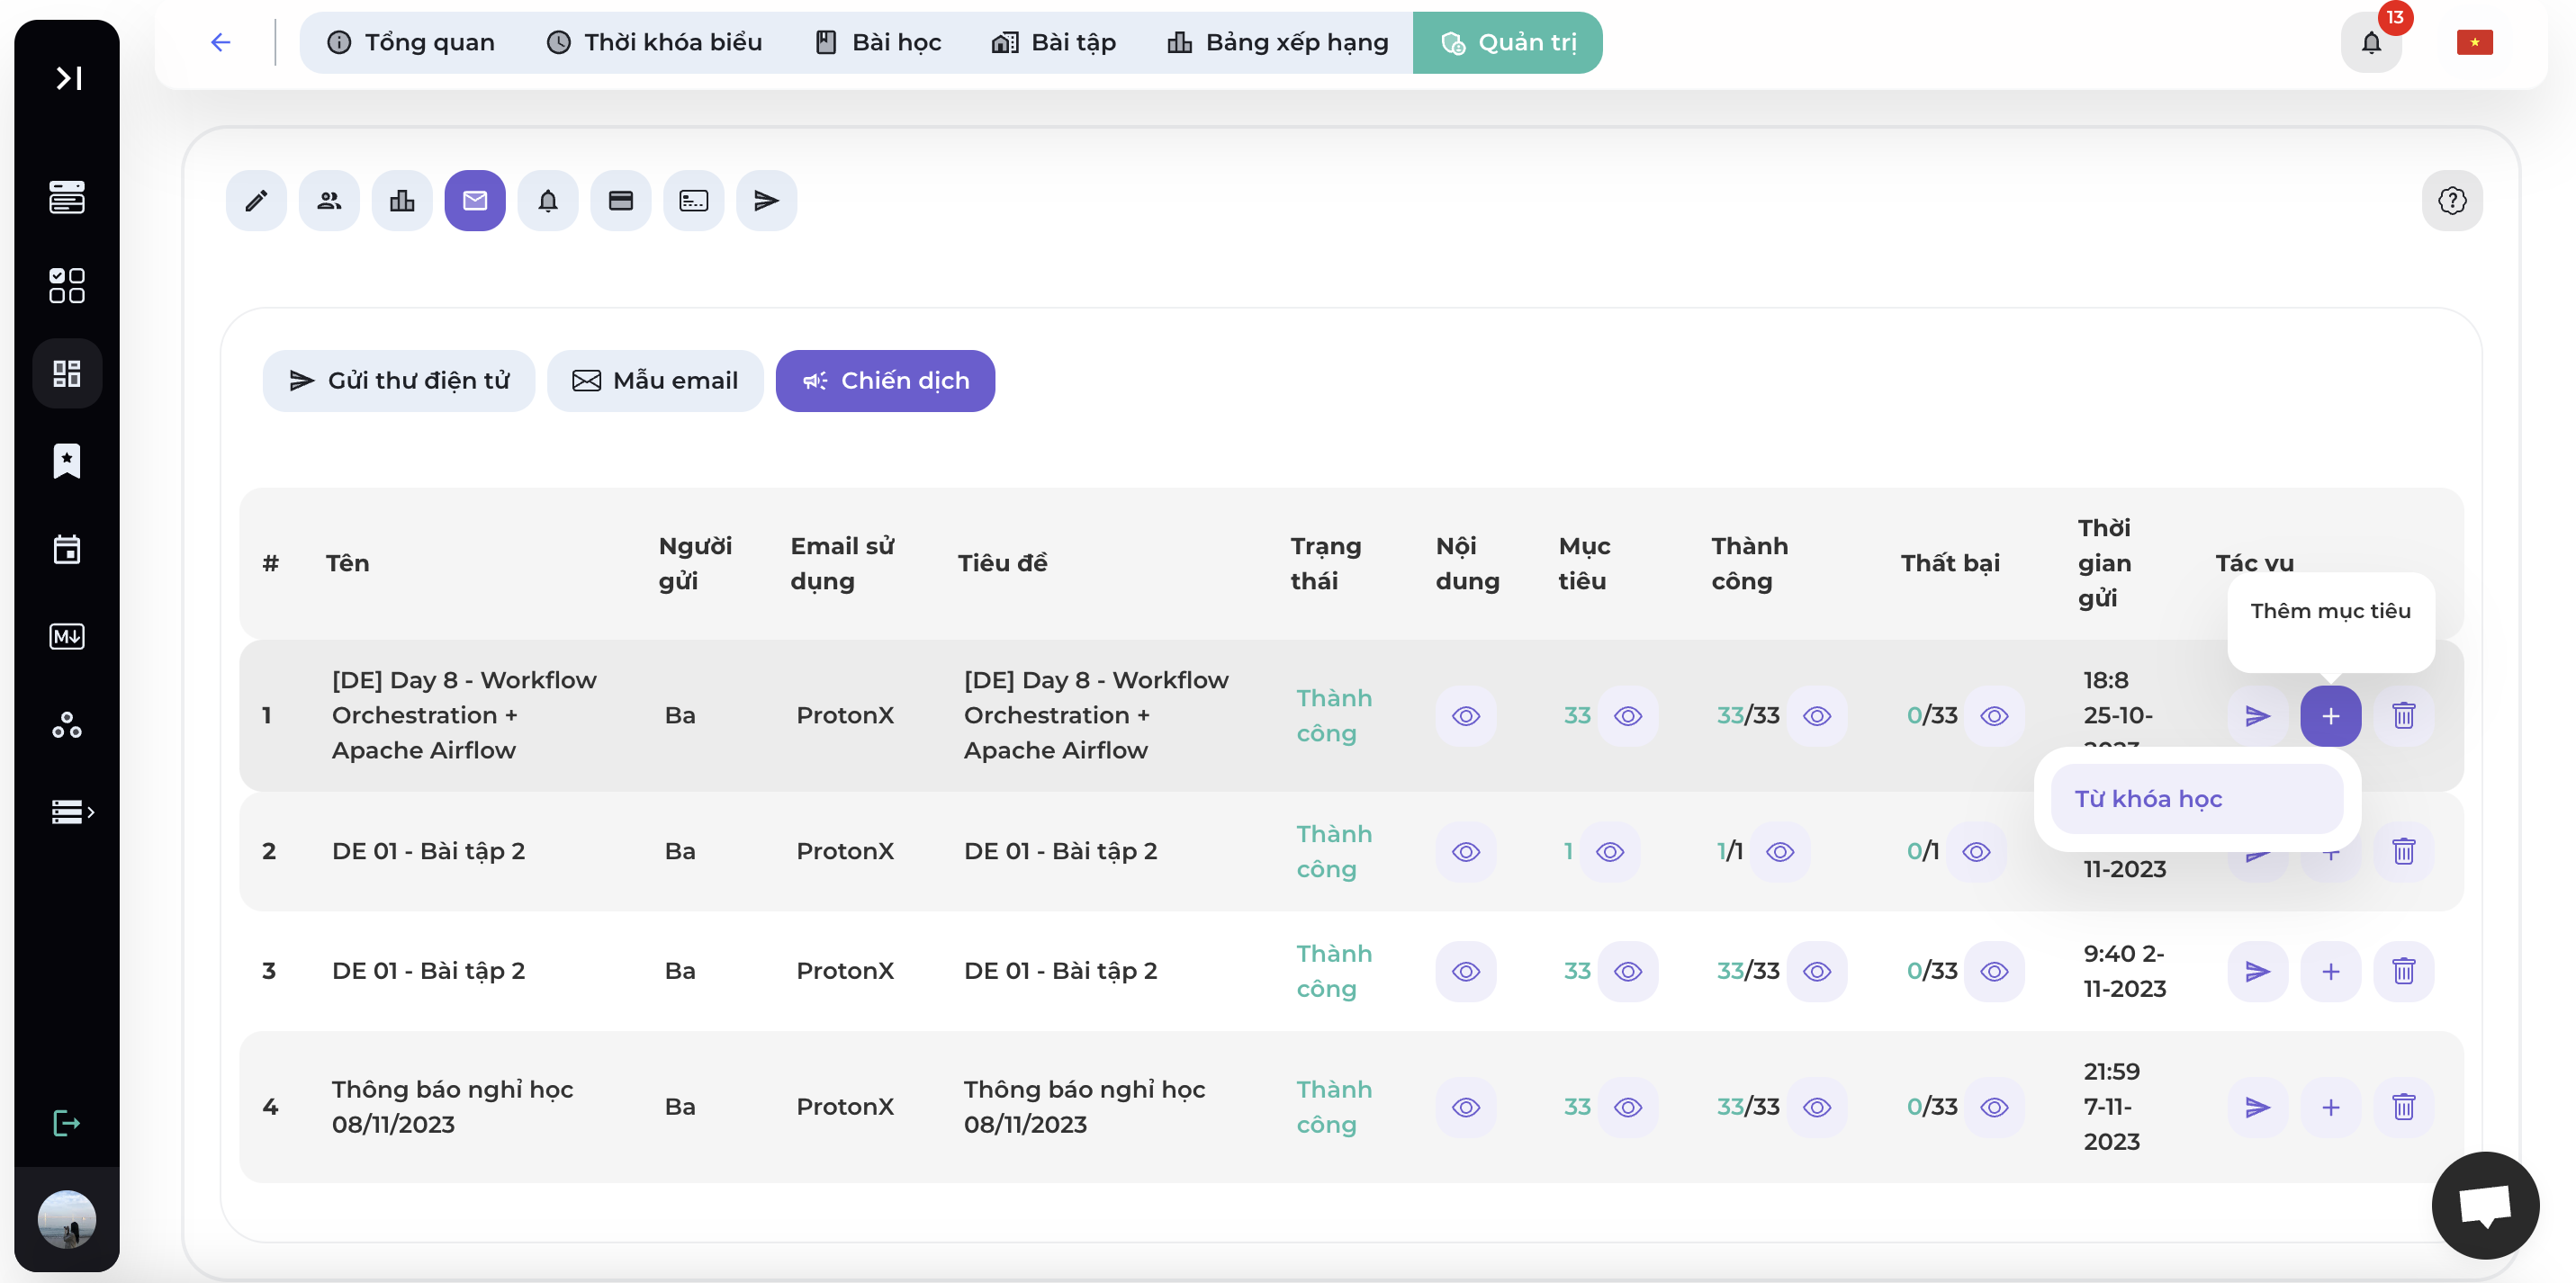Open the user avatar profile
Image resolution: width=2576 pixels, height=1283 pixels.
[67, 1219]
